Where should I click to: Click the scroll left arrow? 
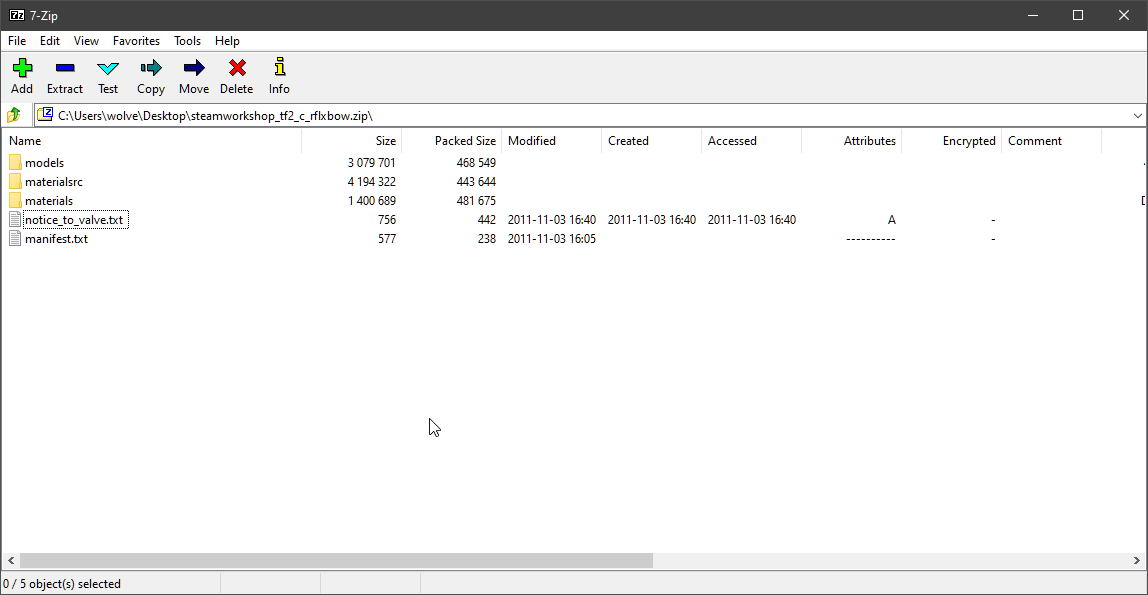[11, 561]
